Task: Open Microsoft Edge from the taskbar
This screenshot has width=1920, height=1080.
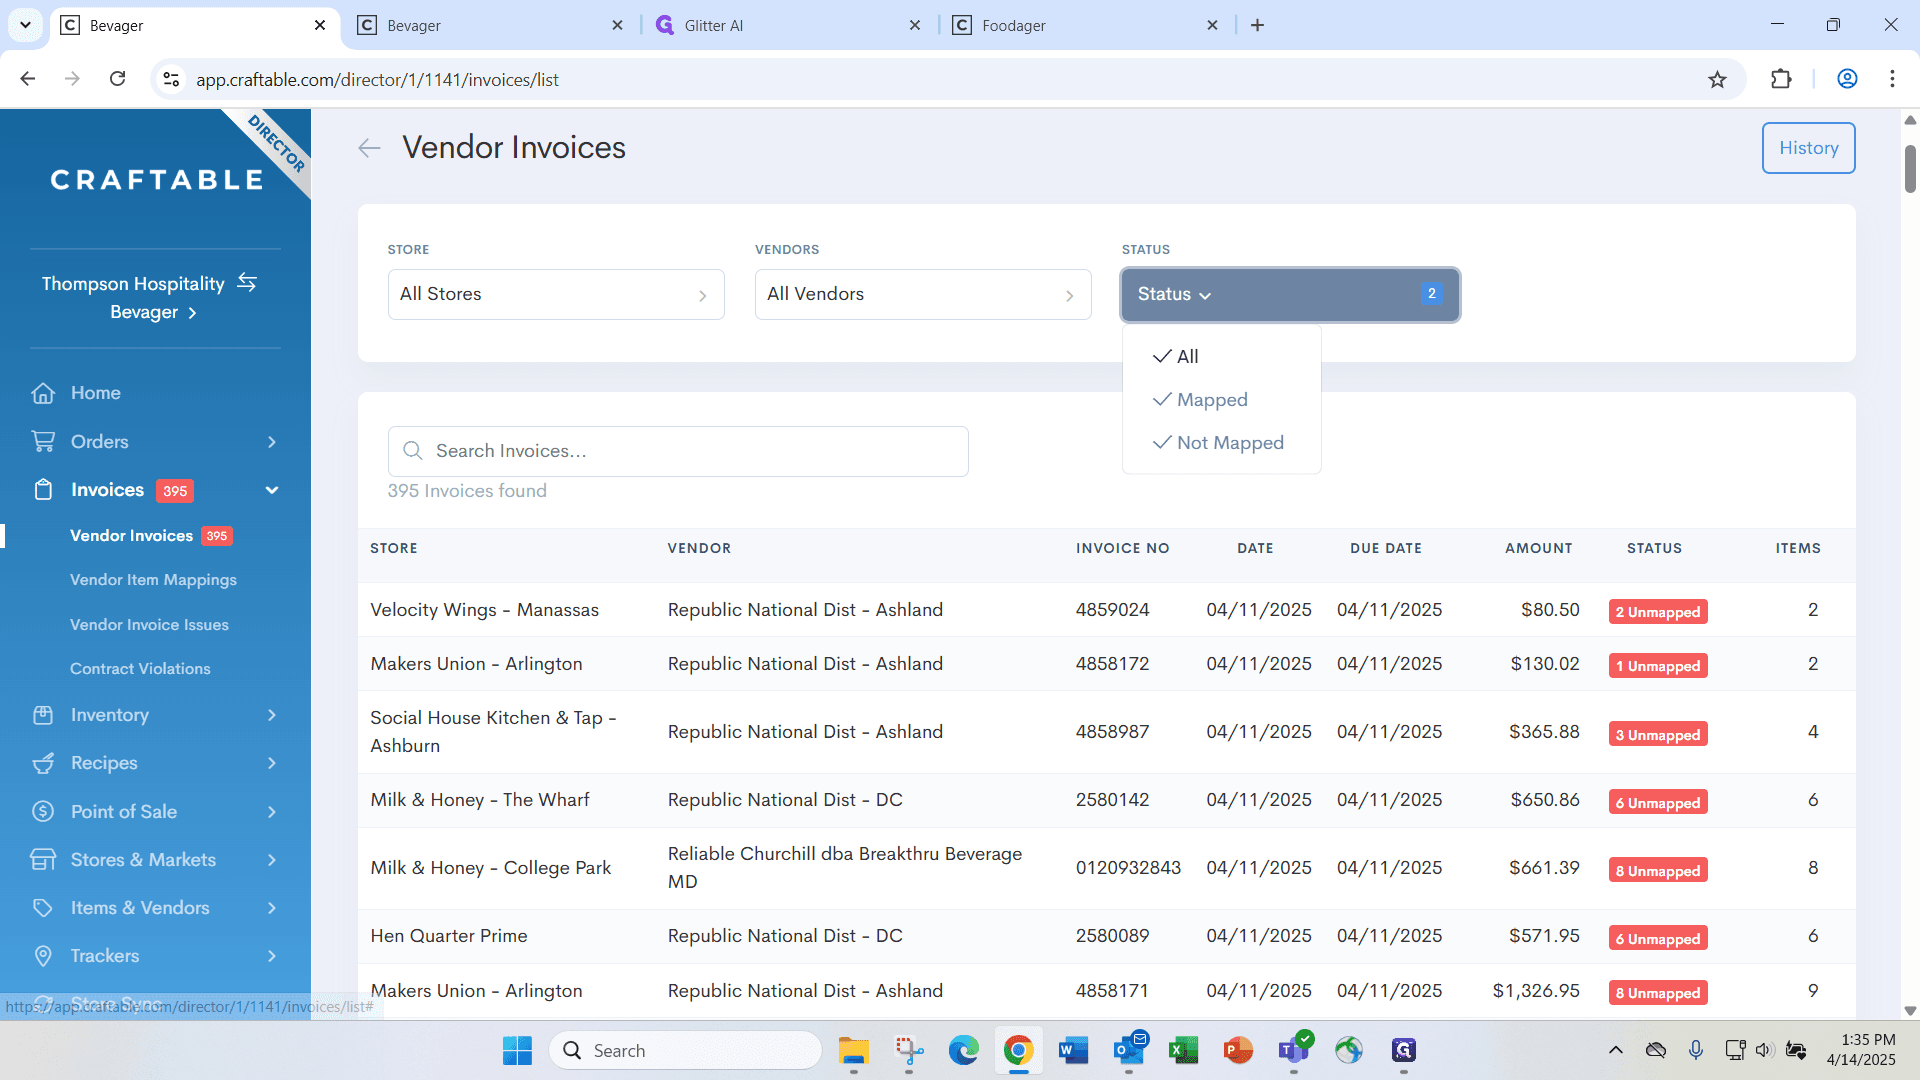Action: pos(963,1051)
